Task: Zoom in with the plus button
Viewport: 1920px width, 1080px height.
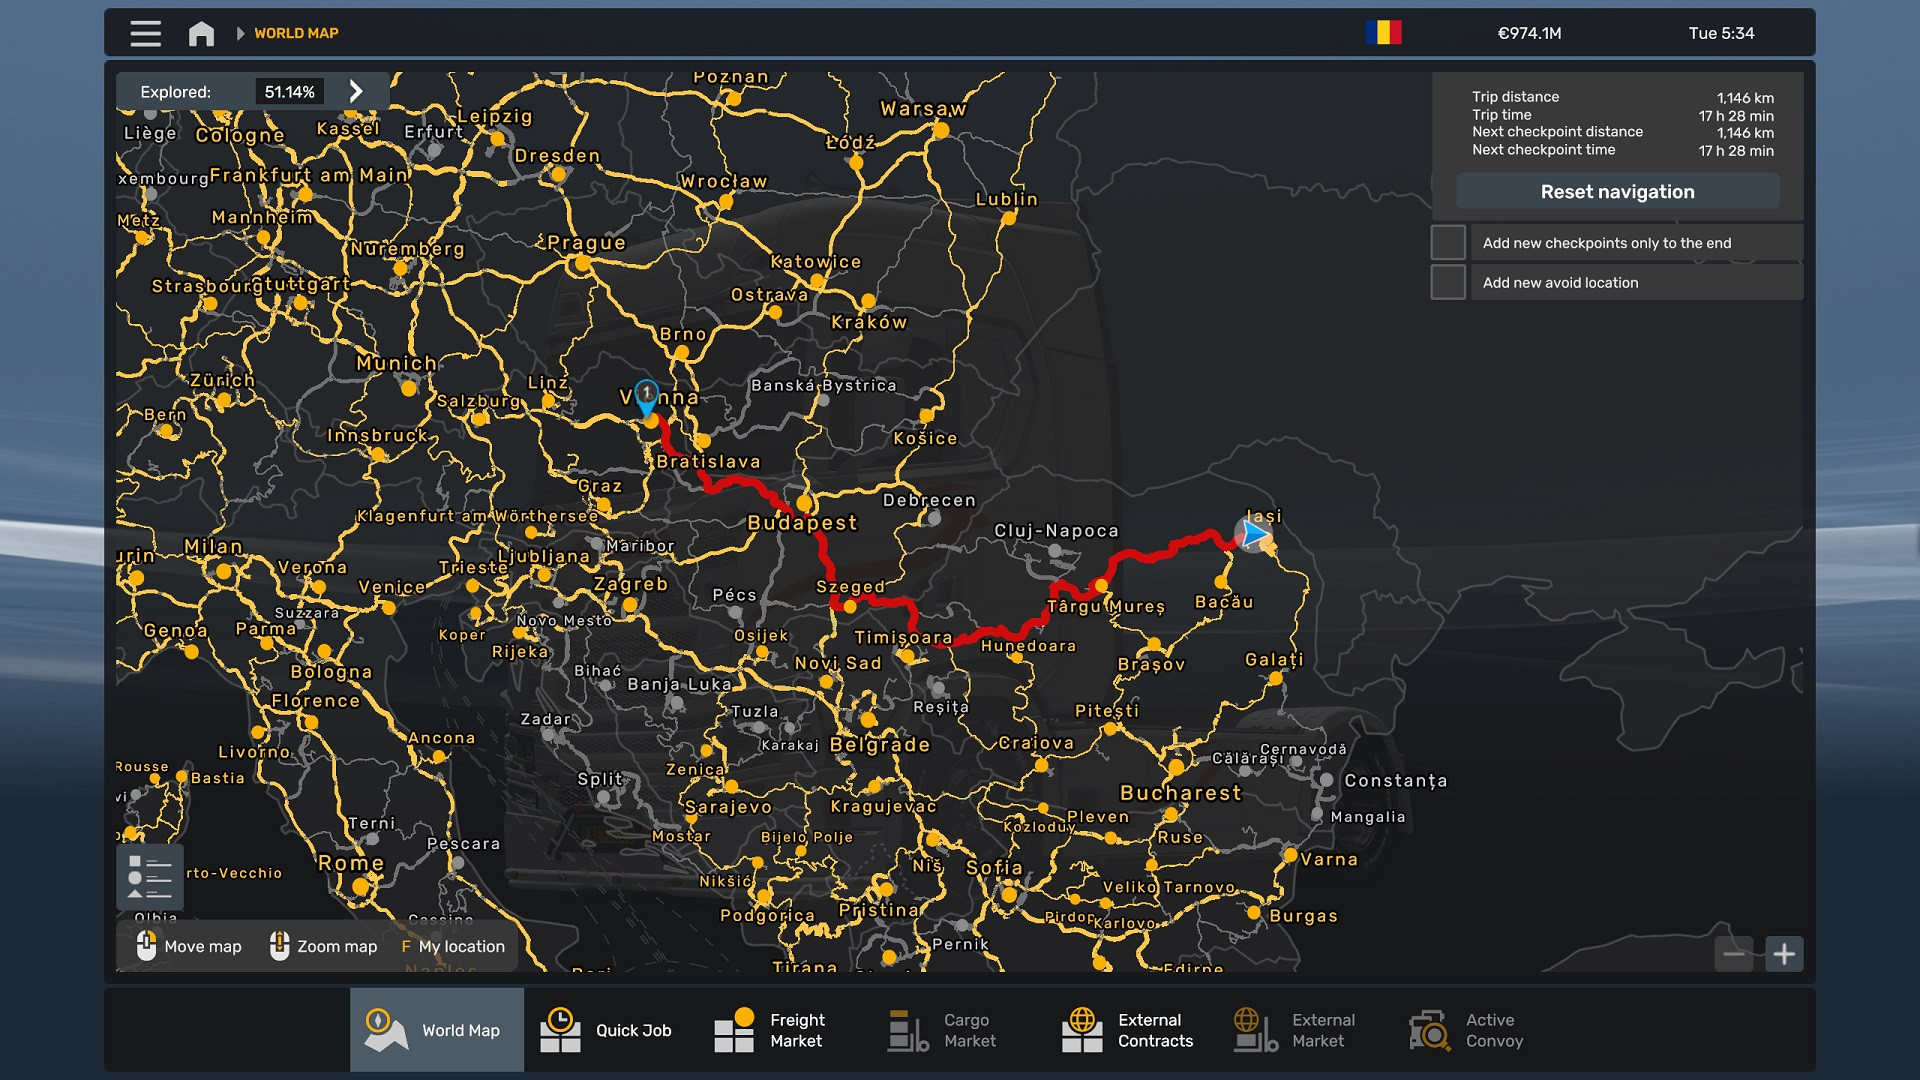Action: tap(1784, 954)
